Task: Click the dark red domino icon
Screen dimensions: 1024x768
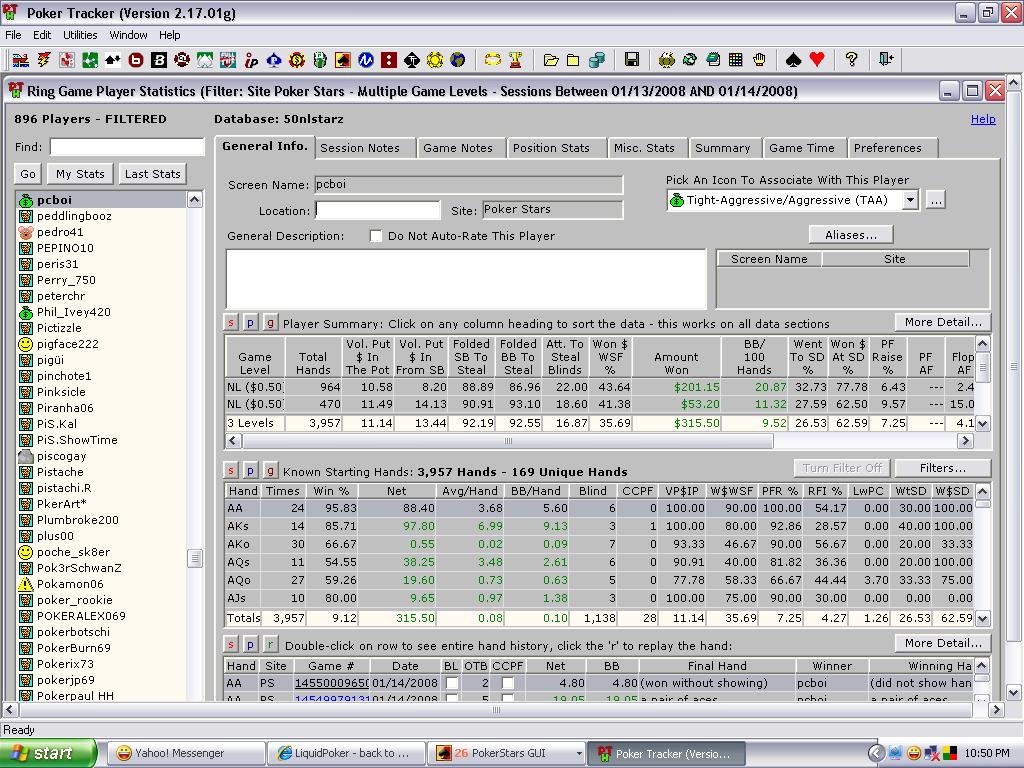Action: click(389, 60)
